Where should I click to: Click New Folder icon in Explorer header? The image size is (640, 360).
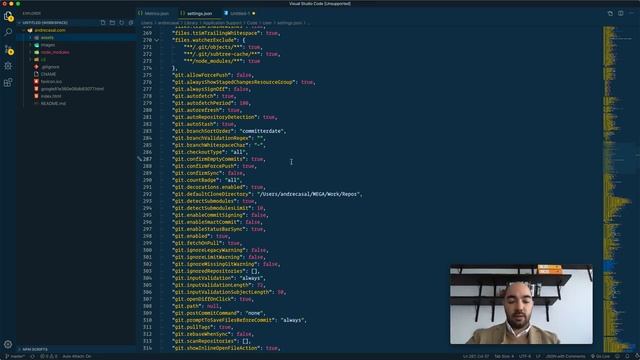[x=112, y=23]
